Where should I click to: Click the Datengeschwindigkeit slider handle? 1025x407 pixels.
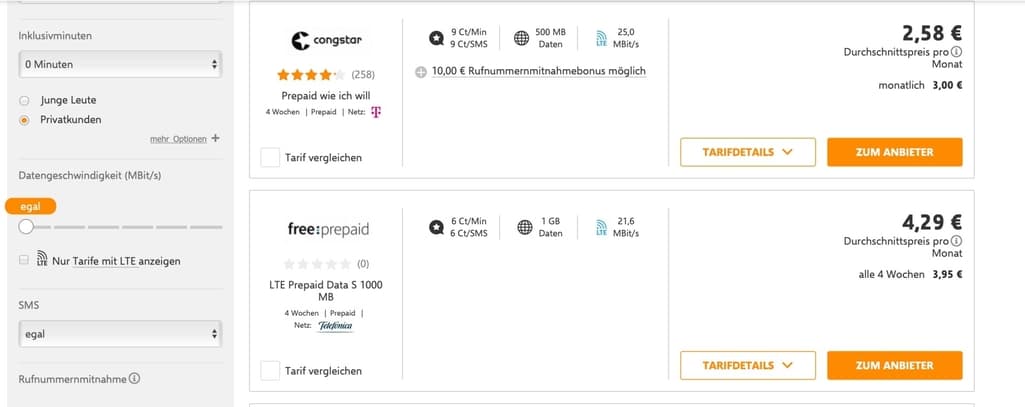point(26,227)
